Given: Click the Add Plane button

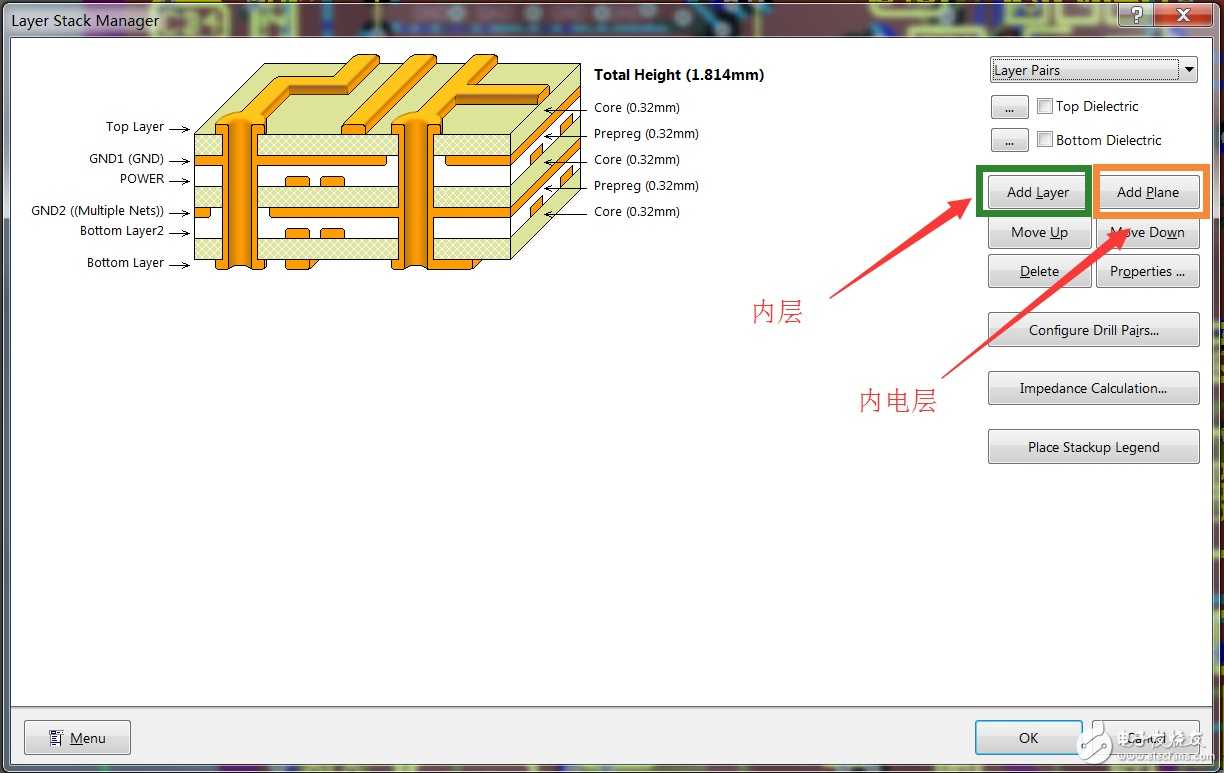Looking at the screenshot, I should click(1148, 192).
